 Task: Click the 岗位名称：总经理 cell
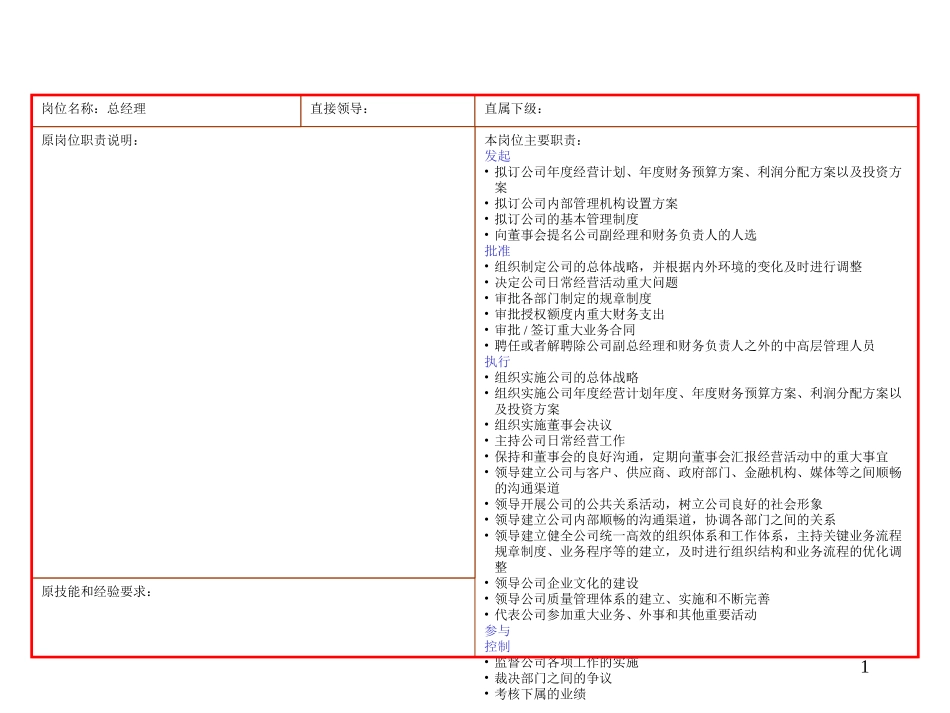pyautogui.click(x=166, y=110)
